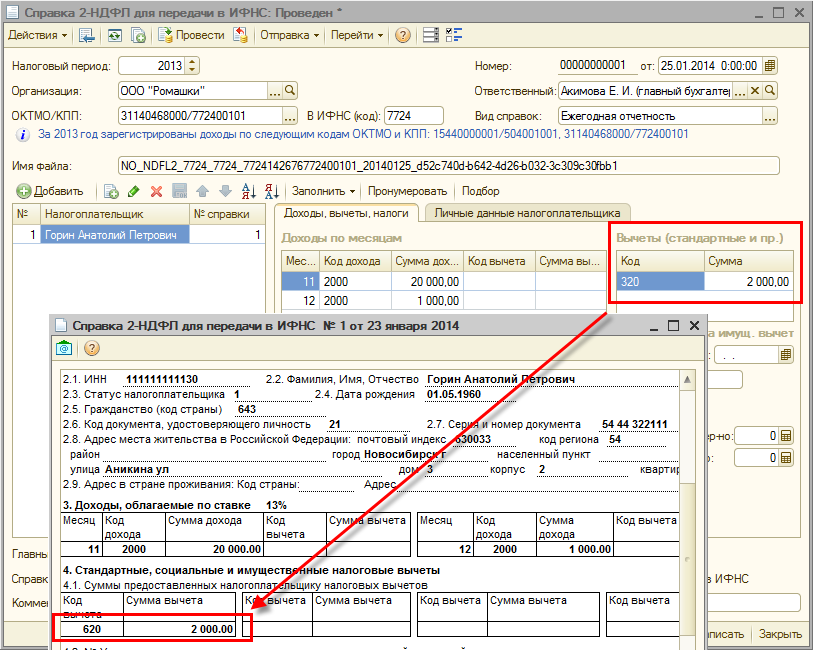Click the magnifier icon next to Организация
Image resolution: width=813 pixels, height=650 pixels.
(x=290, y=90)
